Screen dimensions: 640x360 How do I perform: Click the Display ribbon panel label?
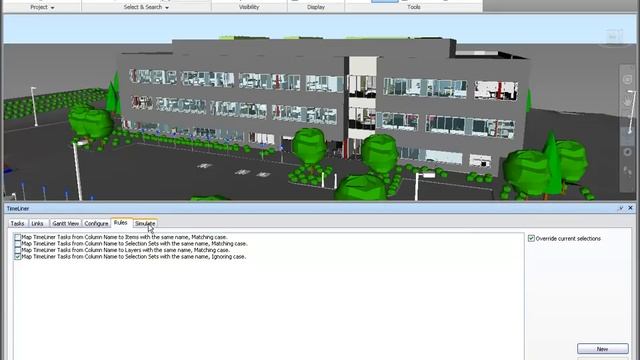click(x=316, y=7)
